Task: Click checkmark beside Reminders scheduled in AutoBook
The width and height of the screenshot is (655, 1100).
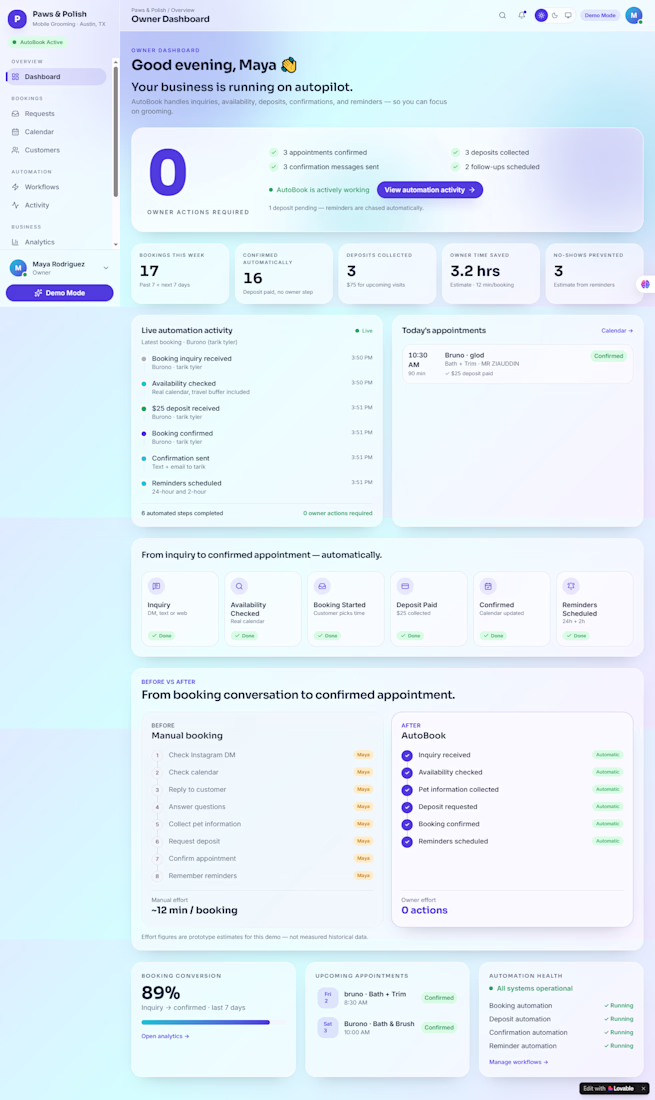Action: pos(407,842)
